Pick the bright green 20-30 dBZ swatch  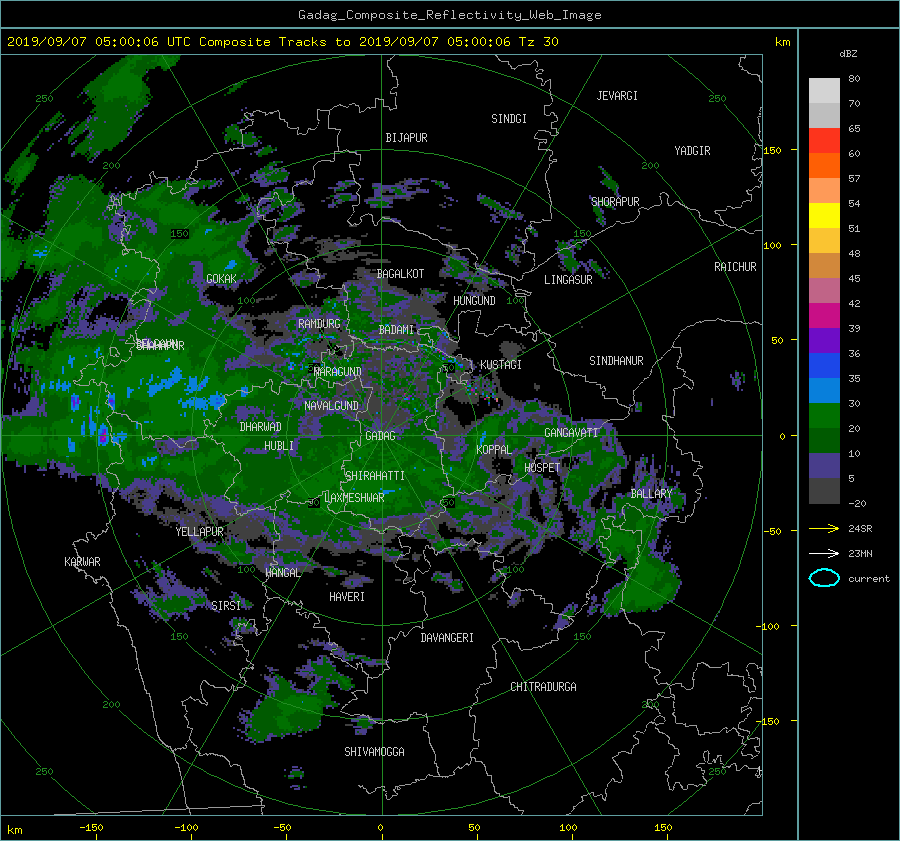(824, 416)
